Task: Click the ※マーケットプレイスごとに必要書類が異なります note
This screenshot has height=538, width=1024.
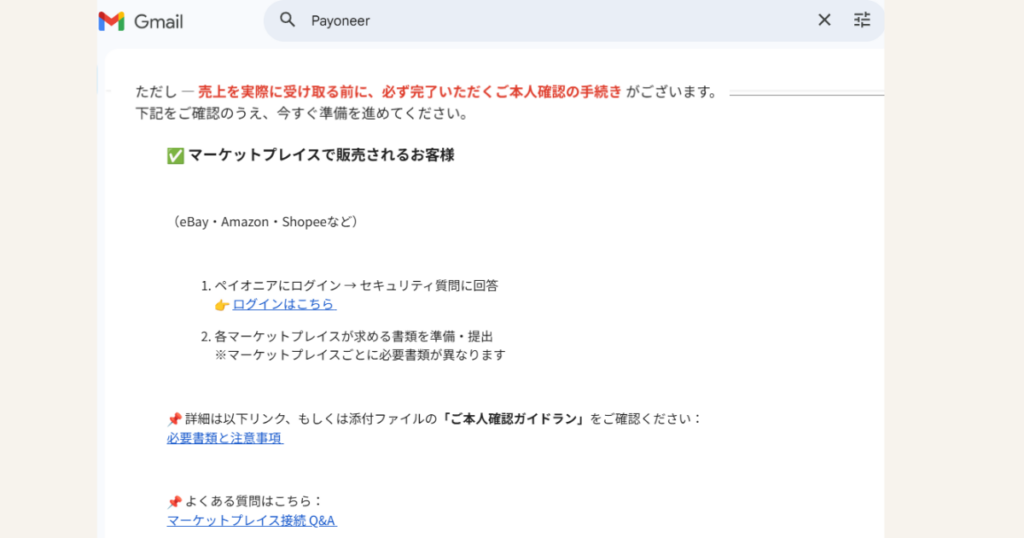Action: [359, 355]
